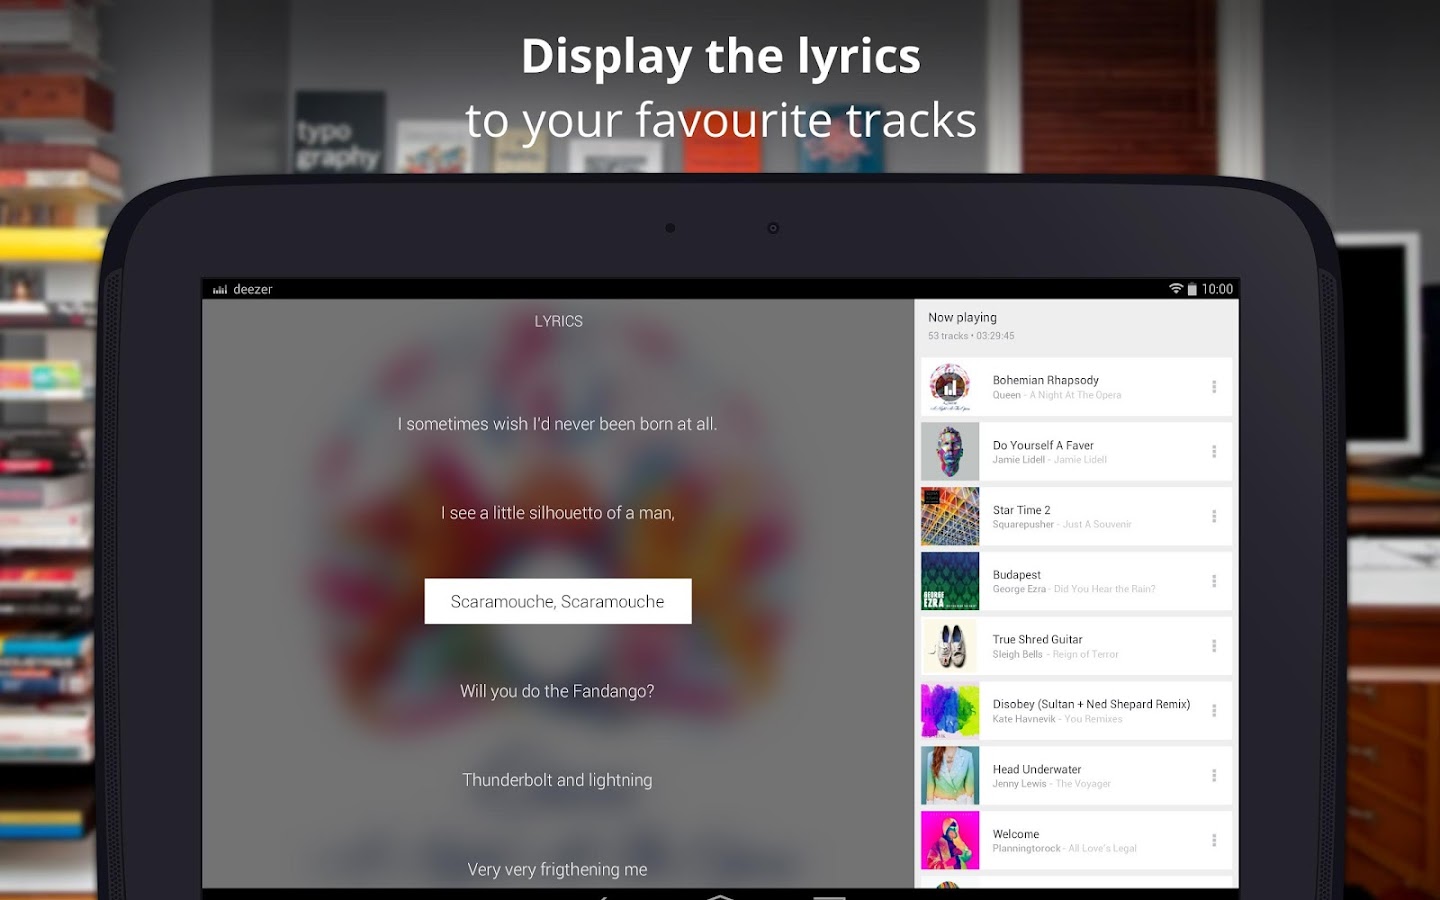Select the LYRICS tab

tap(557, 320)
